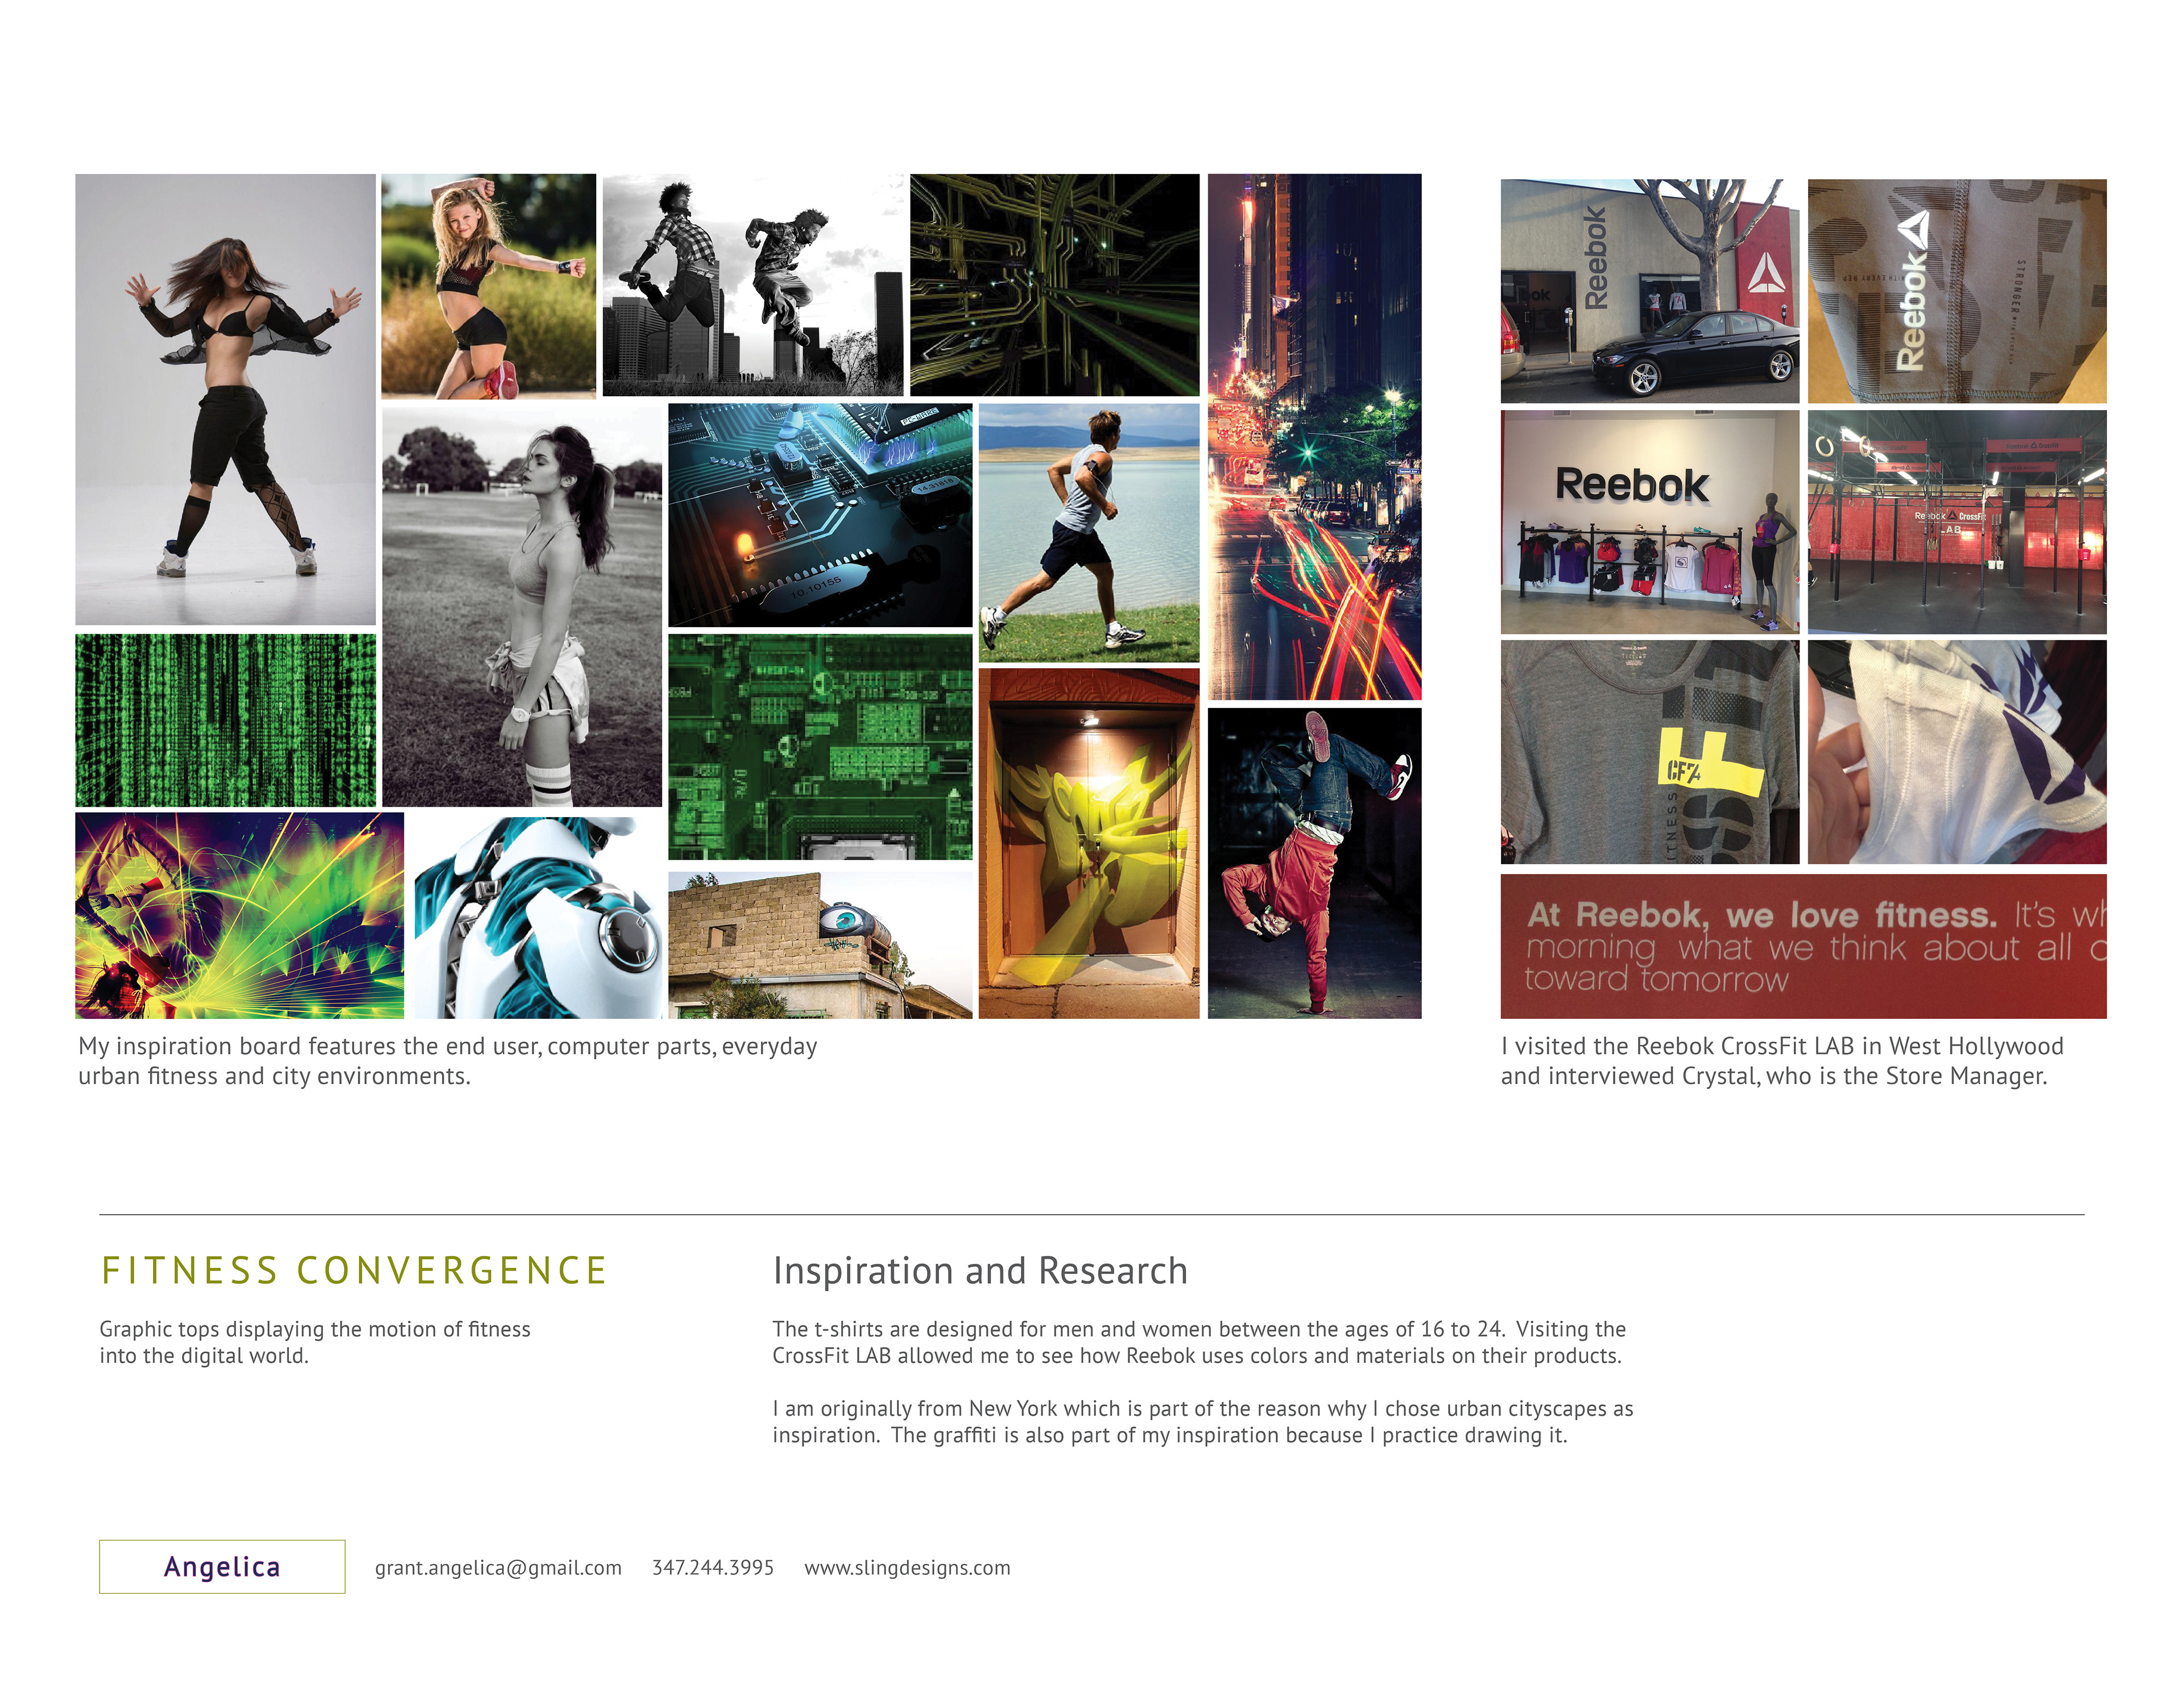Viewport: 2184px width, 1687px height.
Task: Click the white and teal robot image
Action: point(538,917)
